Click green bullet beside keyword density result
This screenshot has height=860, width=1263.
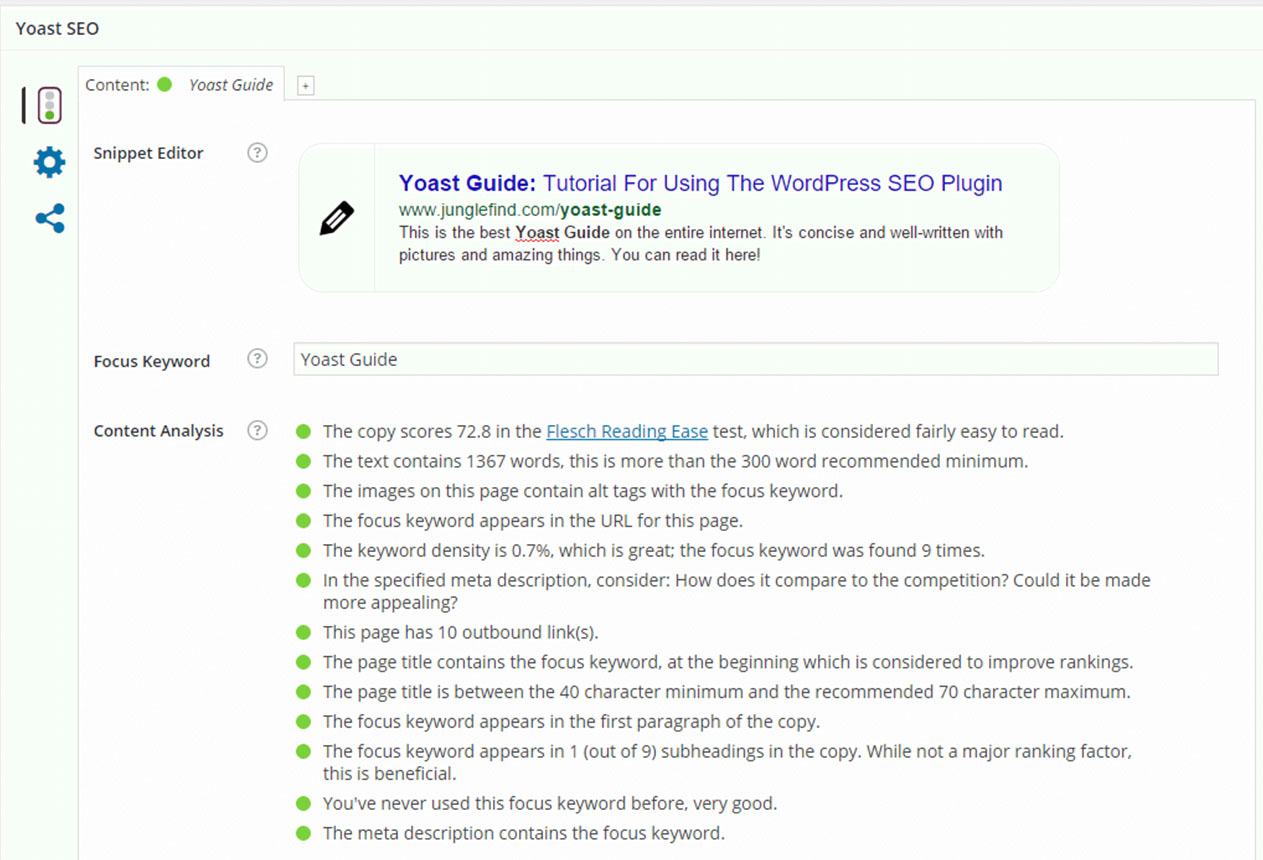pos(304,550)
